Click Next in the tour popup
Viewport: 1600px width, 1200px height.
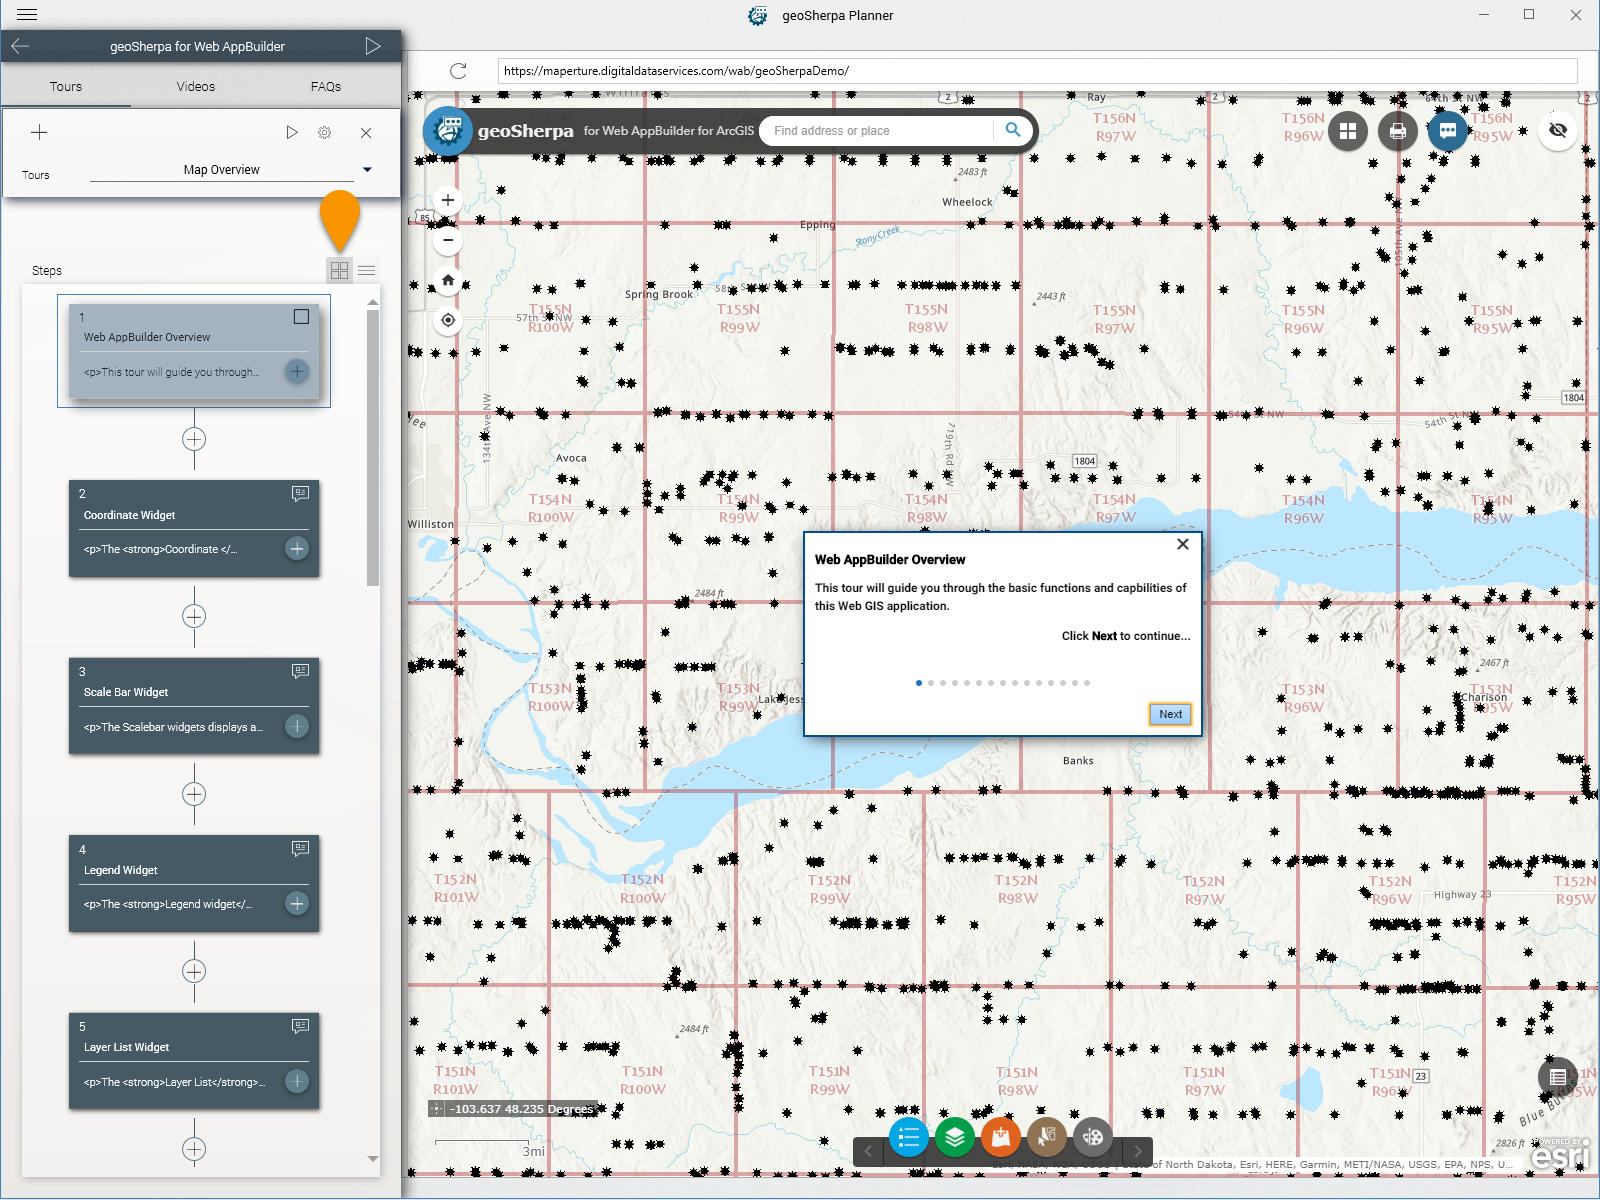1170,714
